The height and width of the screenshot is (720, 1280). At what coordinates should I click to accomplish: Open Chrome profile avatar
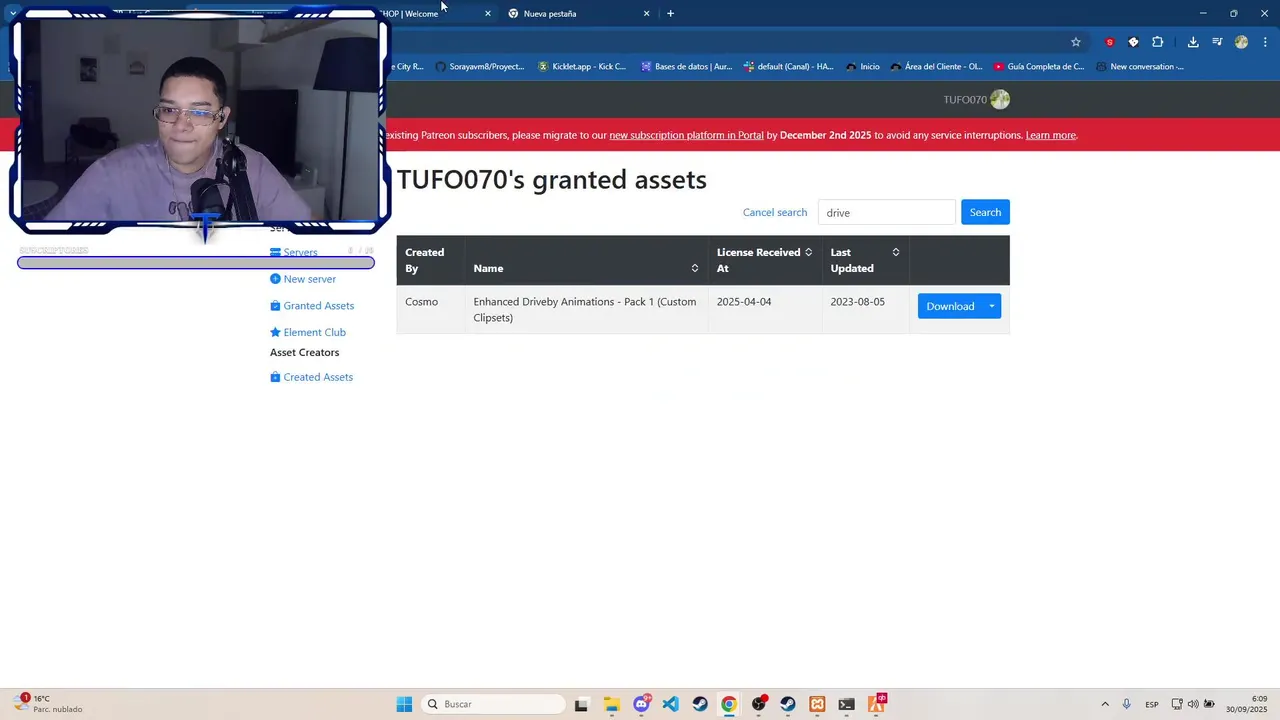pyautogui.click(x=1241, y=42)
